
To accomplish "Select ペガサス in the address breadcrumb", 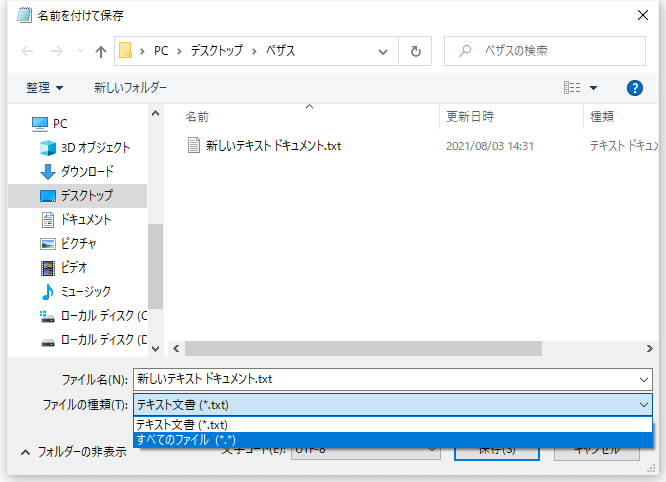I will [x=280, y=51].
